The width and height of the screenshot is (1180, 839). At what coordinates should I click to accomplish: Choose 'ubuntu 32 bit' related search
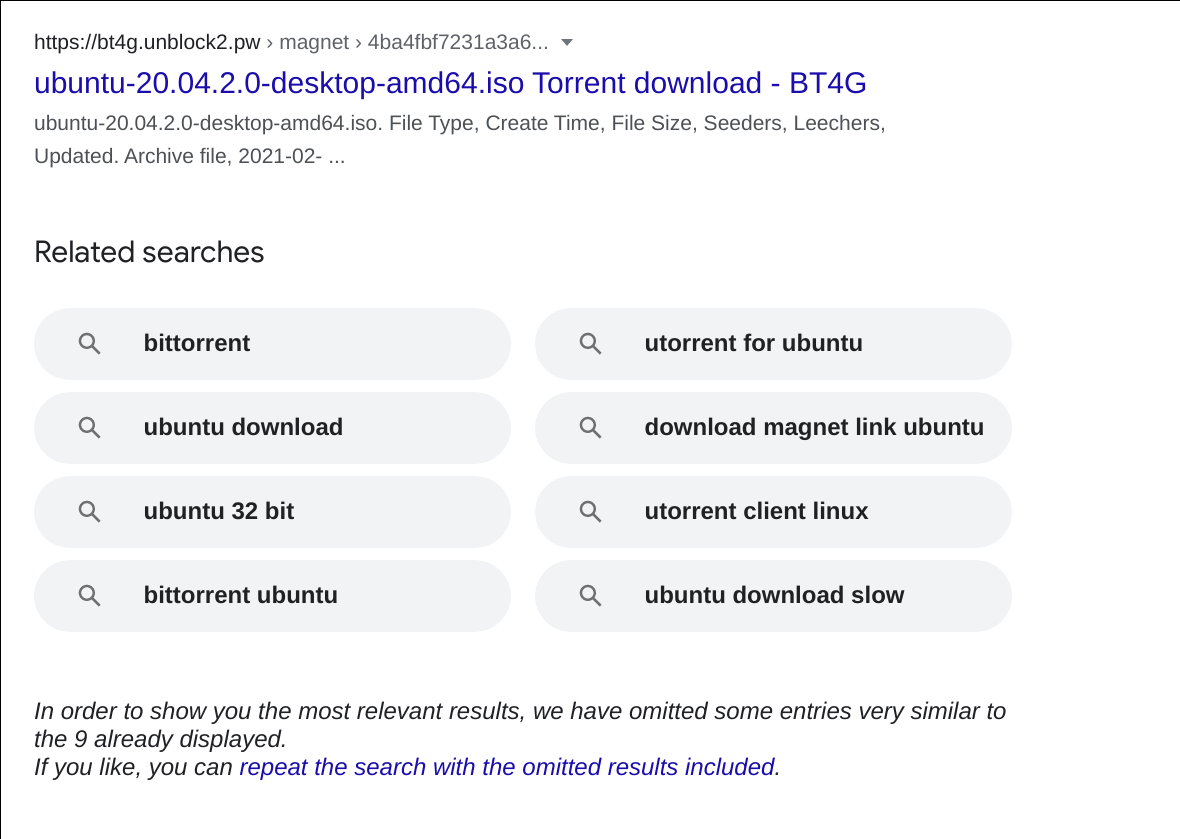pos(272,512)
